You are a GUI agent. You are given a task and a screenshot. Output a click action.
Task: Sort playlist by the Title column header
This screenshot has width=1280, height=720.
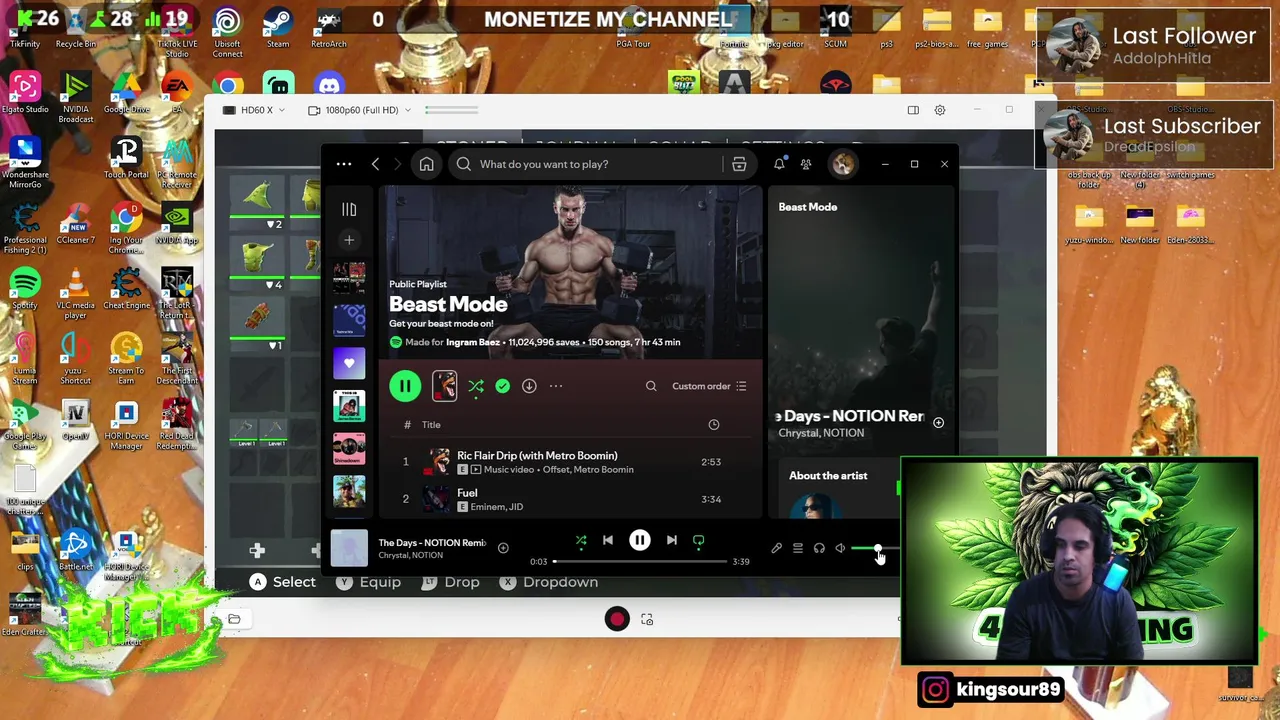click(x=431, y=425)
